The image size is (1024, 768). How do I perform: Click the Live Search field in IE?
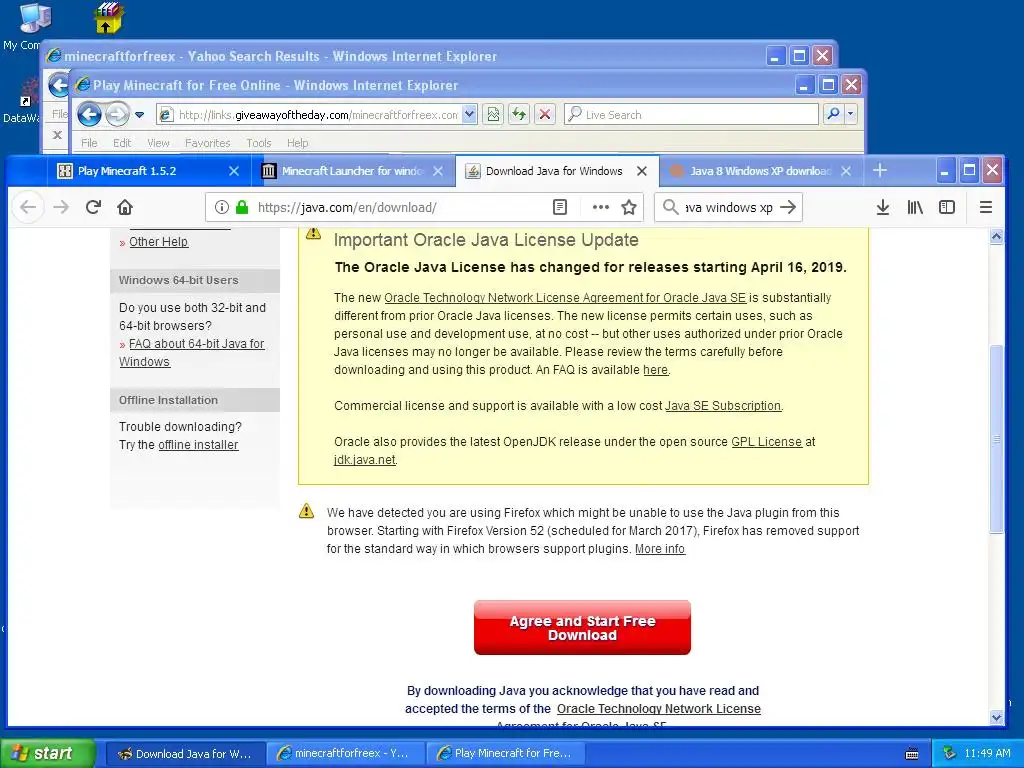691,114
